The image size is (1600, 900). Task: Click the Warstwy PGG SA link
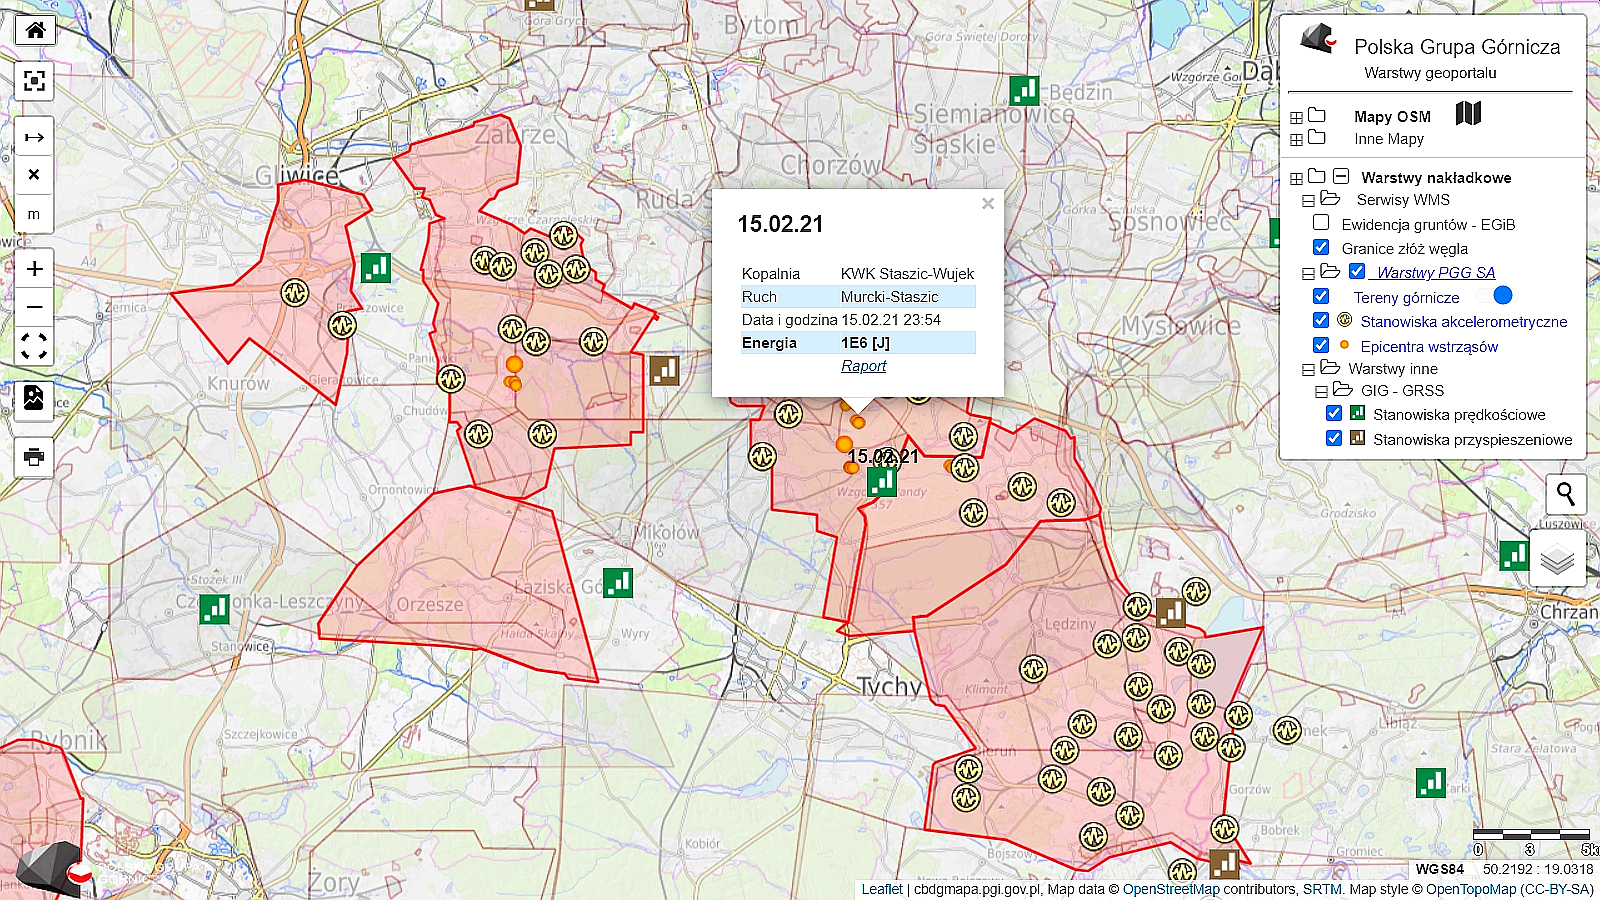click(x=1435, y=272)
